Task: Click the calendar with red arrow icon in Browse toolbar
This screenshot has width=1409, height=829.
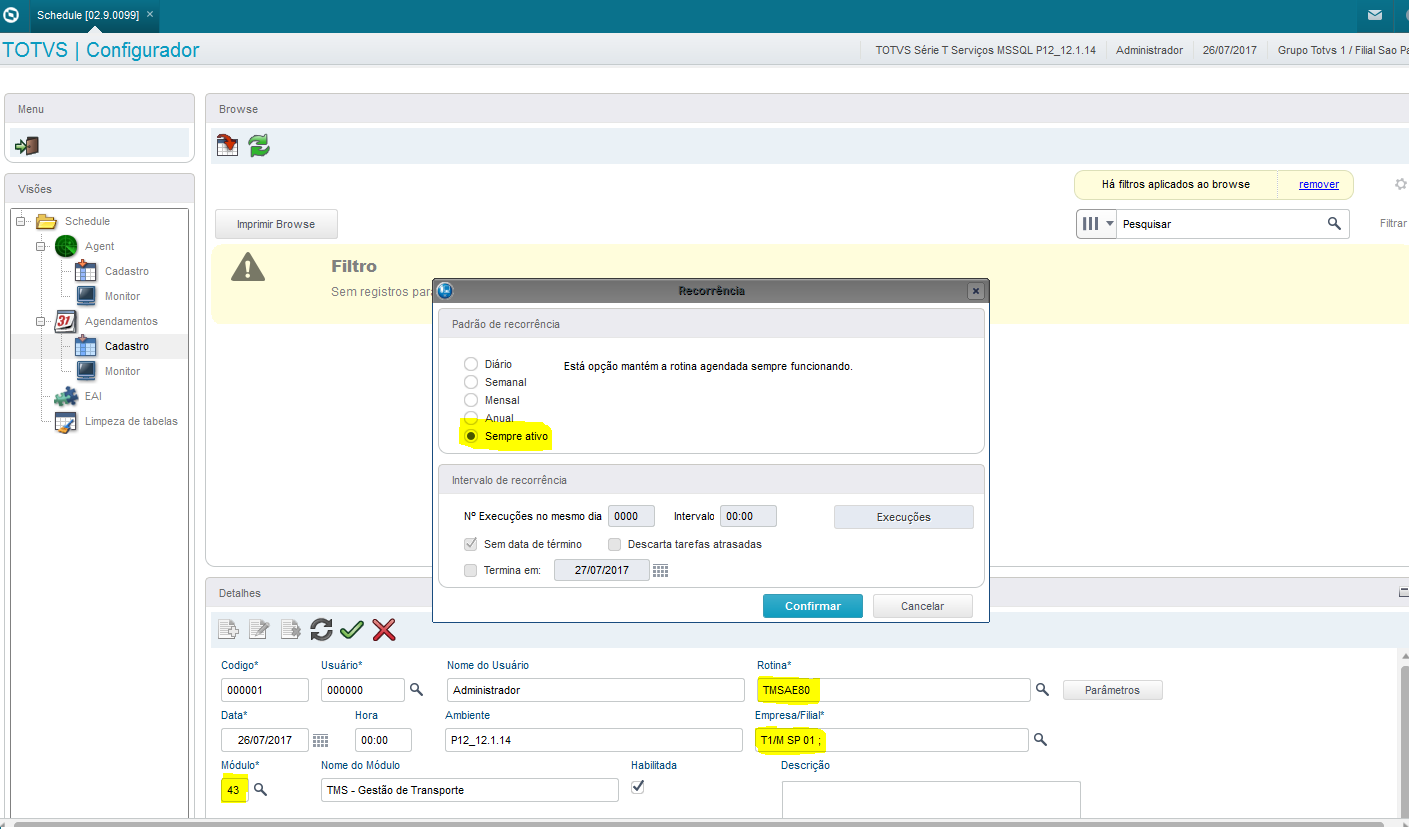Action: click(x=228, y=146)
